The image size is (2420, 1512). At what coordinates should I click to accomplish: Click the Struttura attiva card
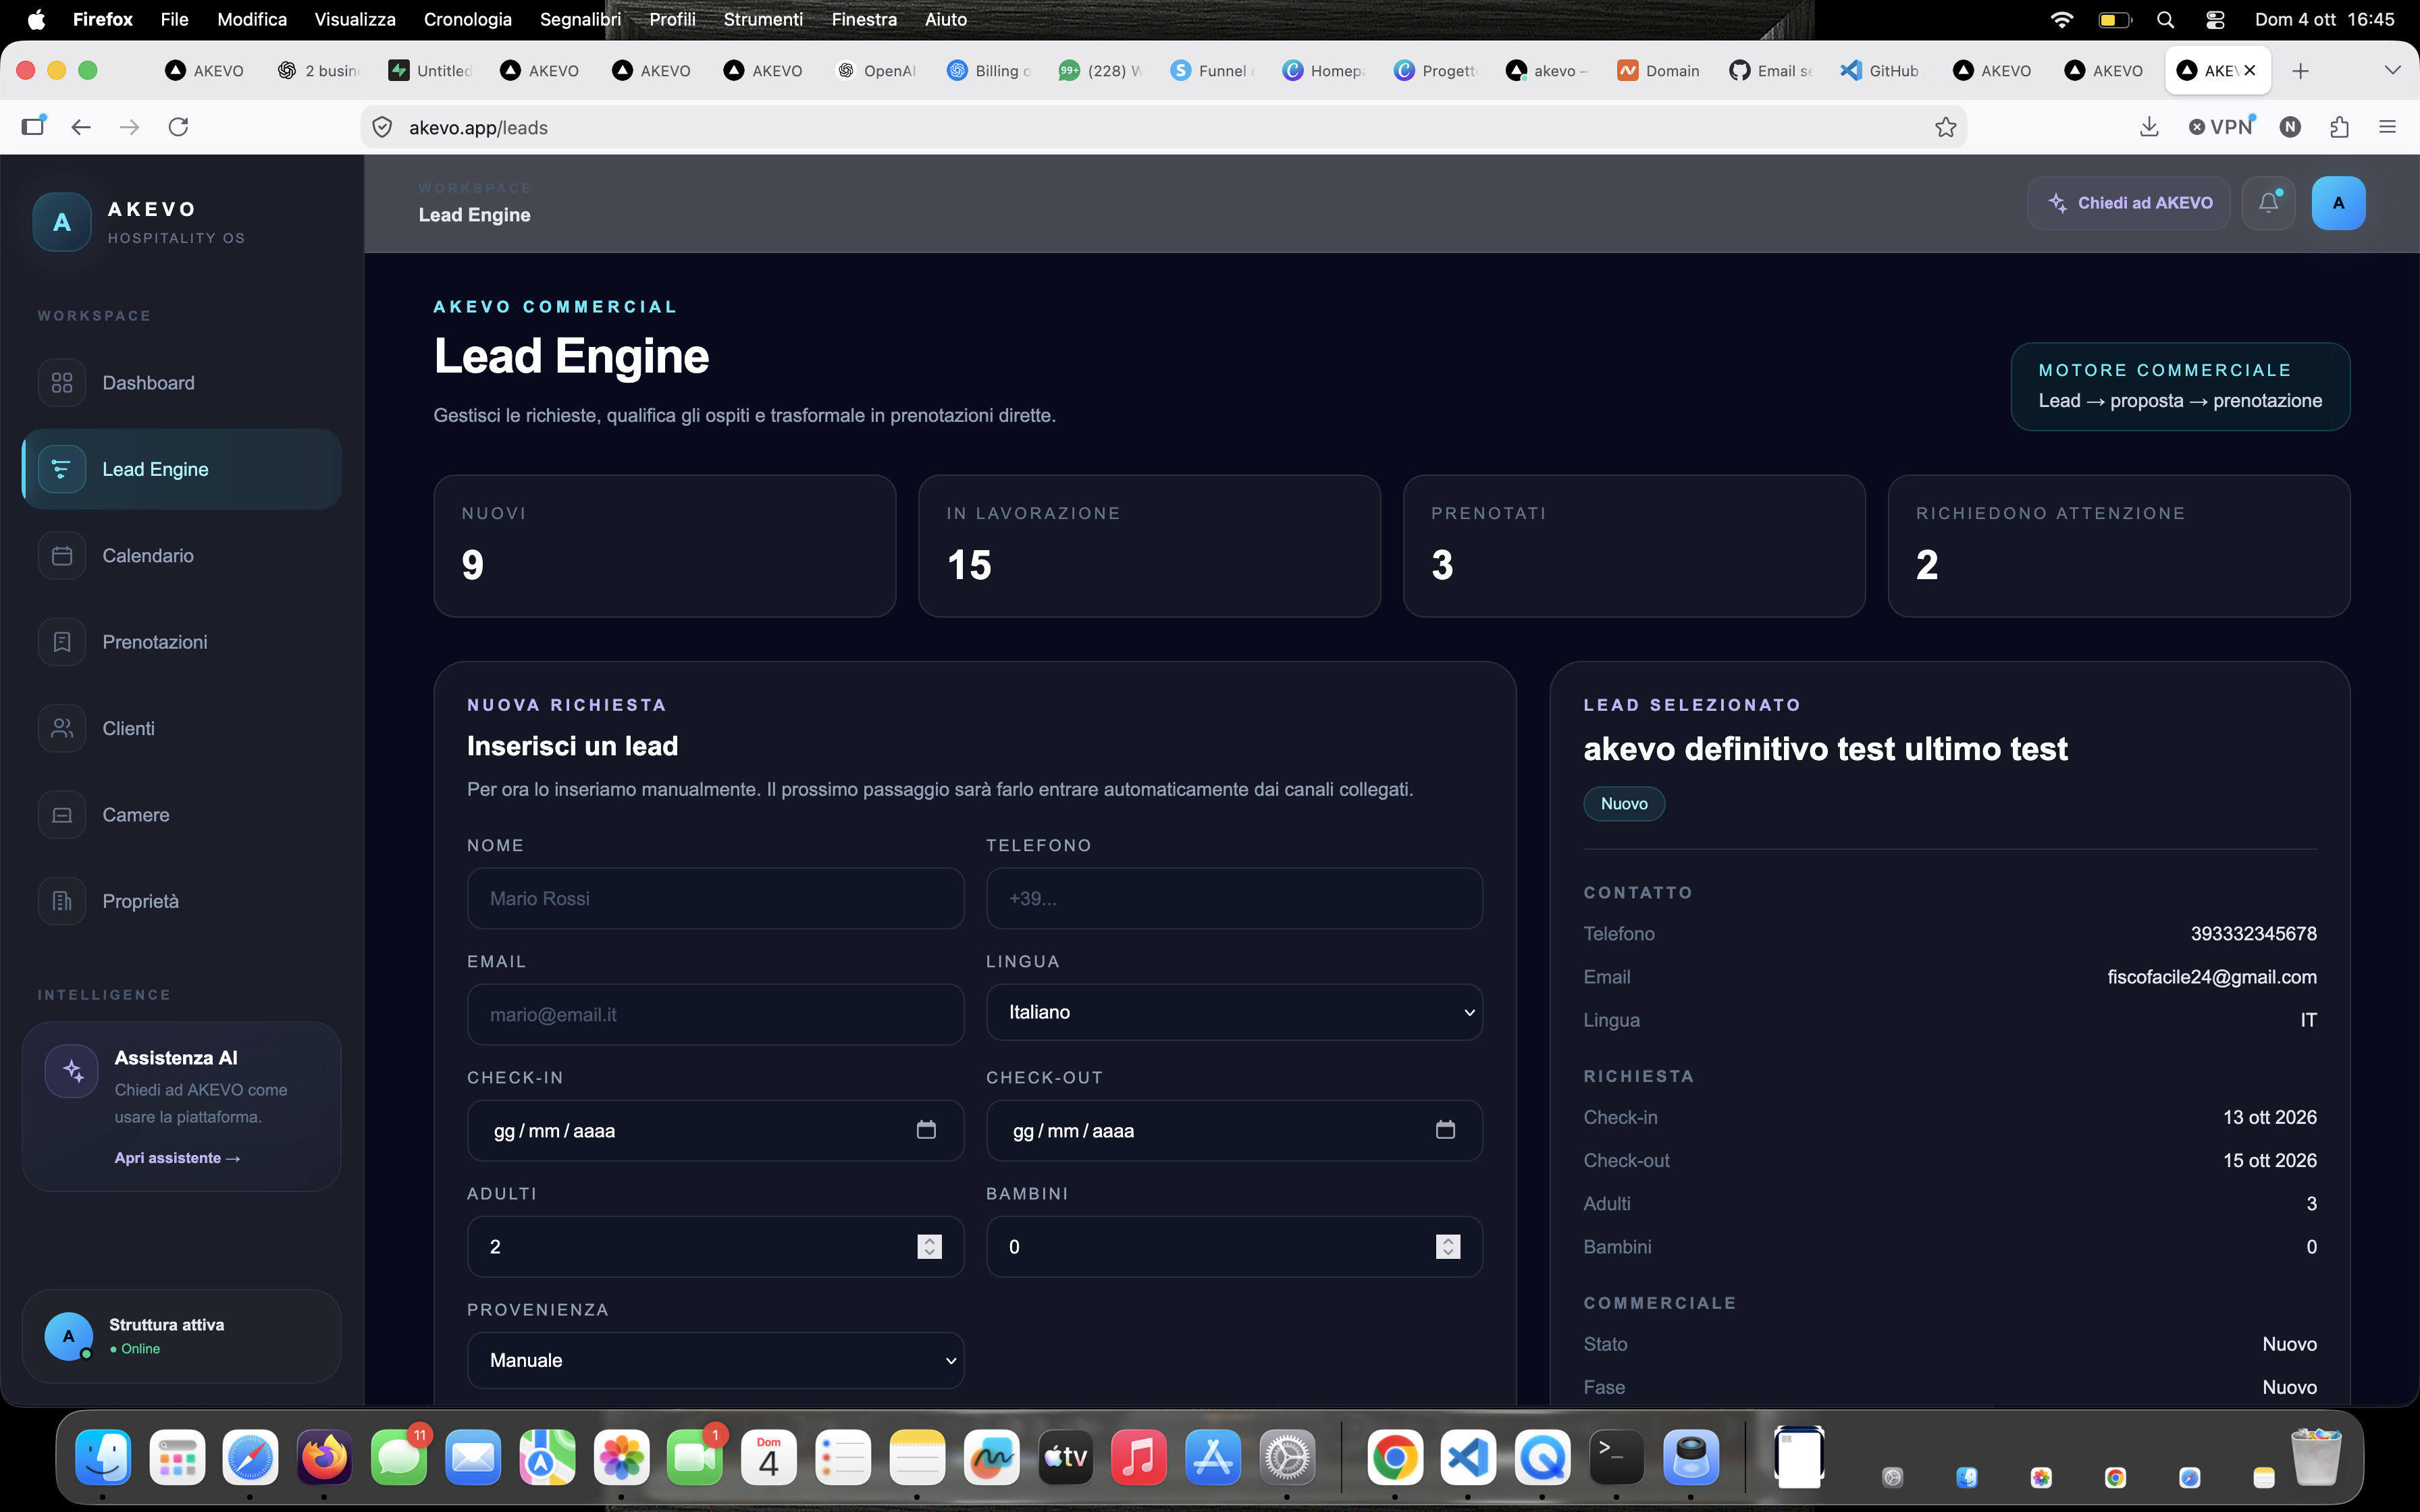pyautogui.click(x=181, y=1336)
